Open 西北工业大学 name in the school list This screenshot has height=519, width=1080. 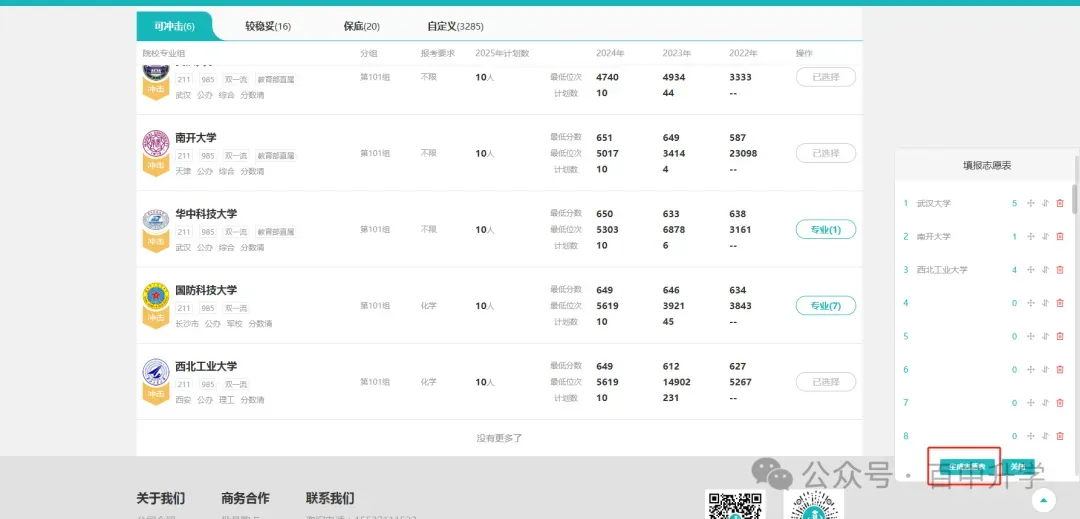tap(206, 366)
